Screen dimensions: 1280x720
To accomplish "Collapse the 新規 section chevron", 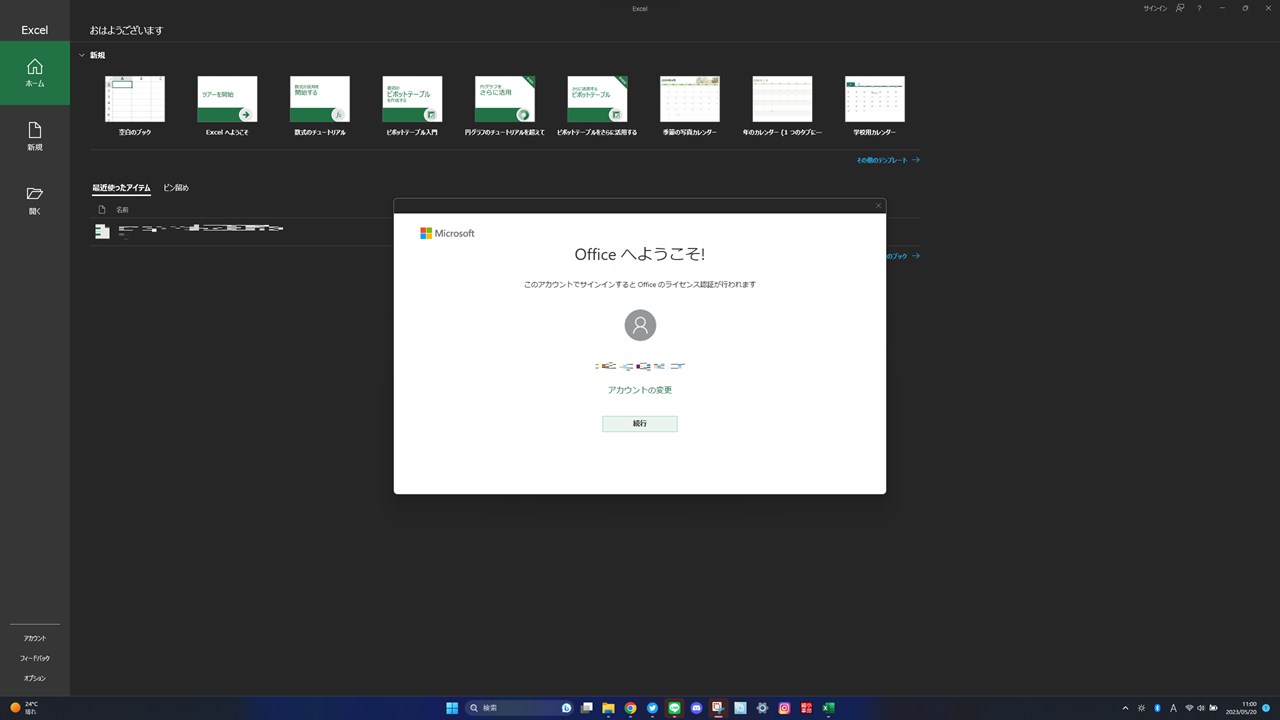I will pos(81,55).
